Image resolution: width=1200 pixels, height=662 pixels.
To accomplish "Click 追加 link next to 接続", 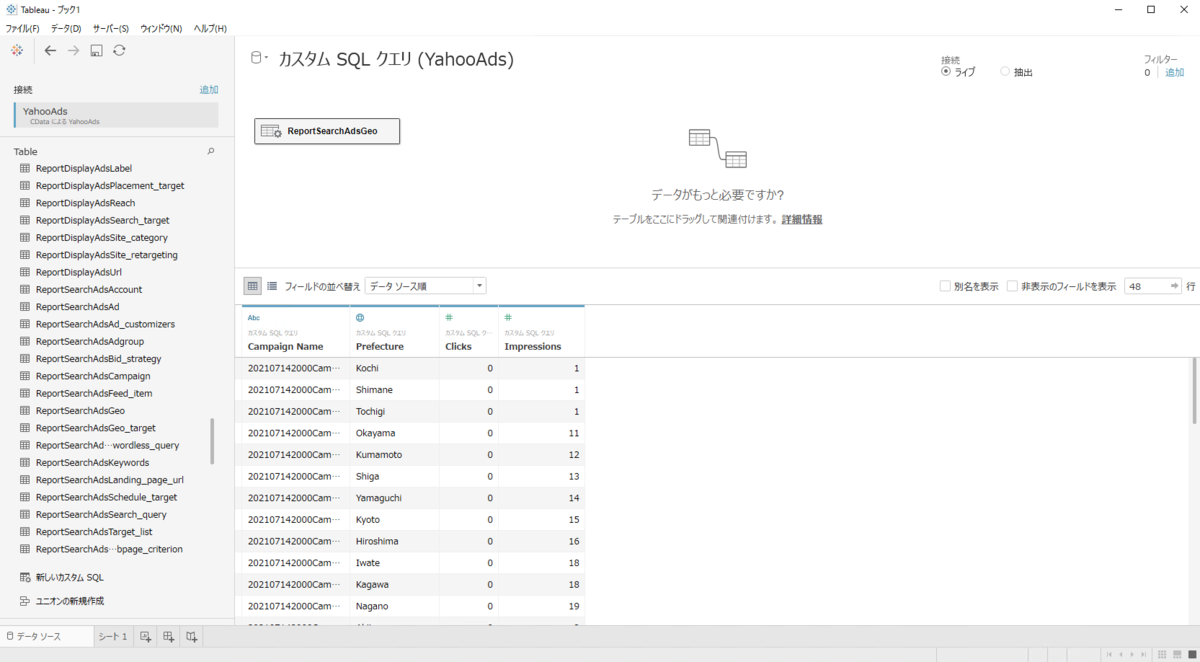I will pos(209,90).
